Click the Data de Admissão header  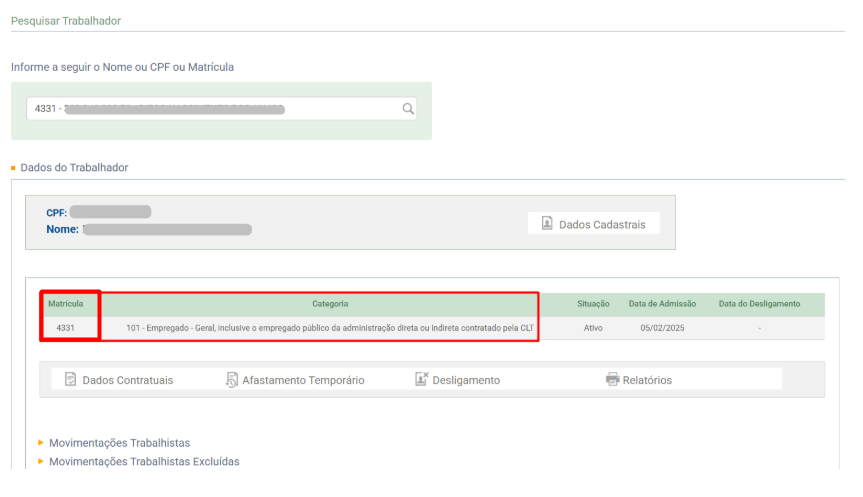point(662,304)
